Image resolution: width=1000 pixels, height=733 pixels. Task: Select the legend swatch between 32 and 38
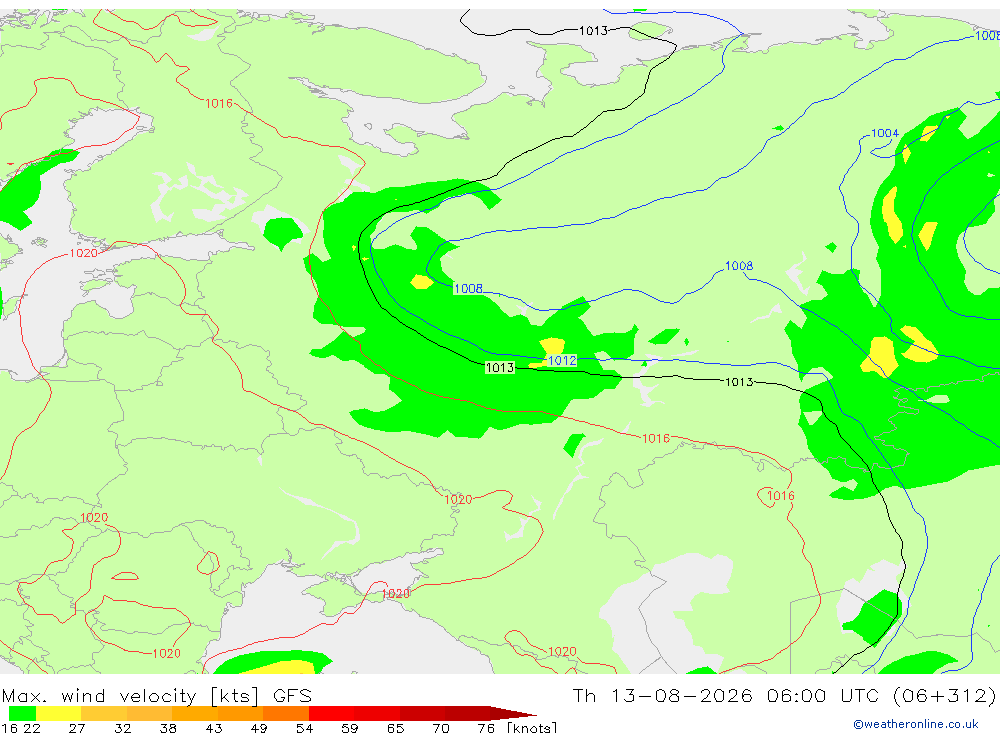click(x=149, y=713)
